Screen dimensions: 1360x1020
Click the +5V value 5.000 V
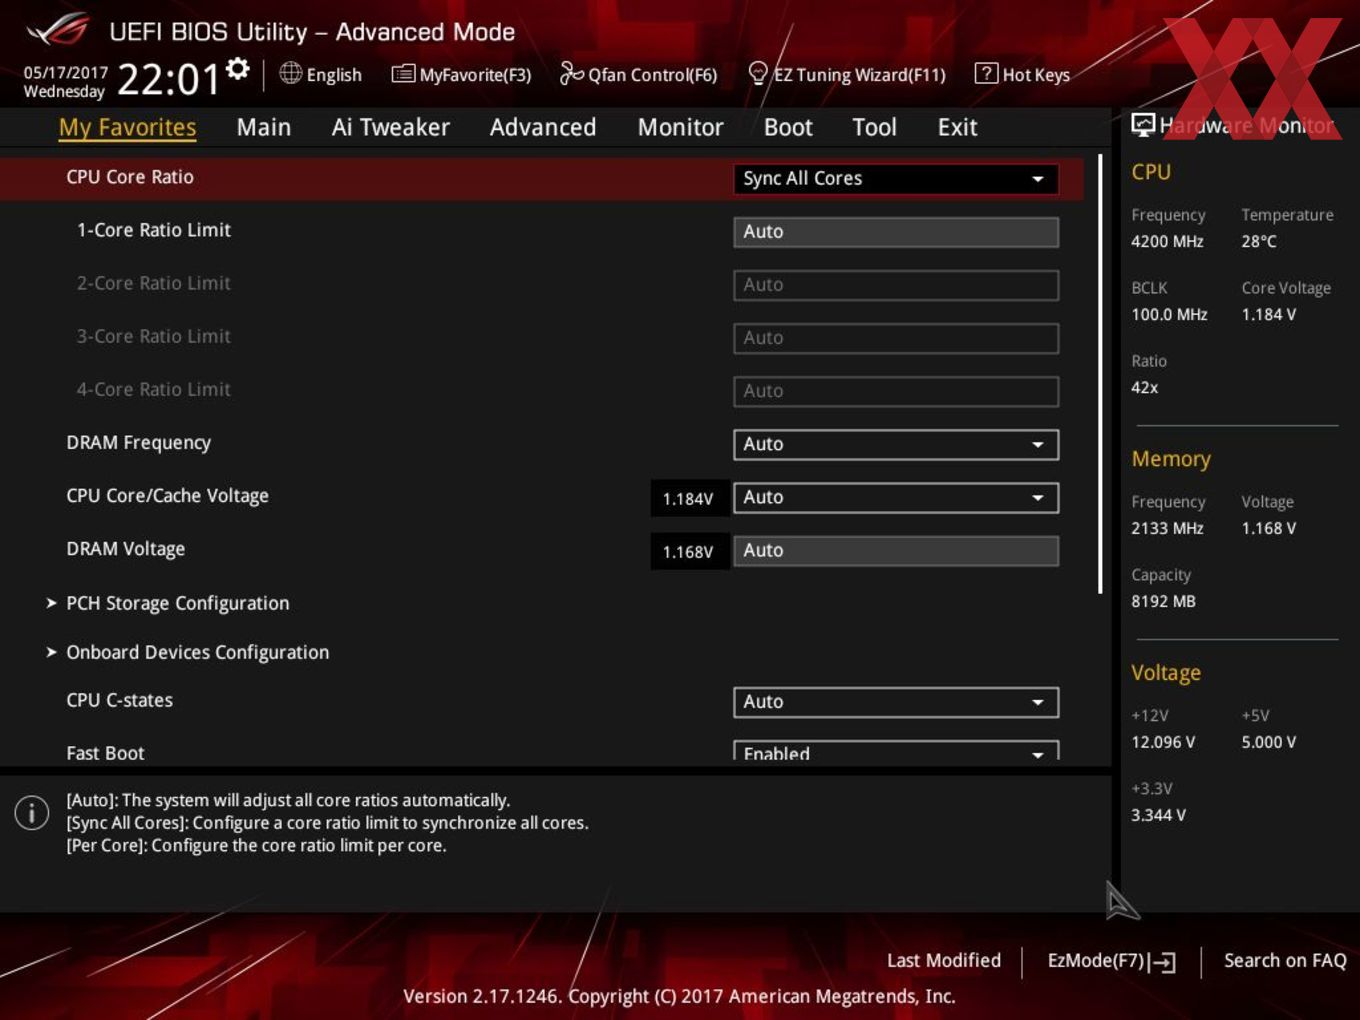click(x=1268, y=742)
